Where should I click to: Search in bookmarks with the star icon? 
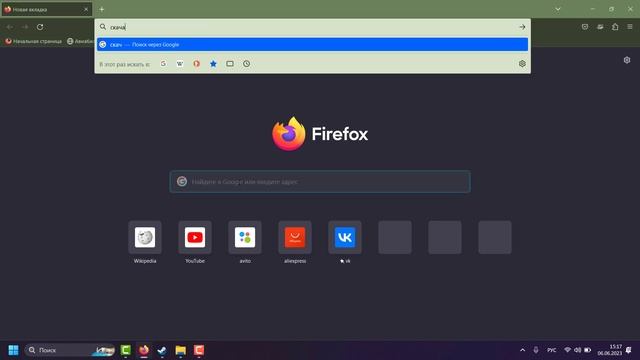[x=213, y=64]
